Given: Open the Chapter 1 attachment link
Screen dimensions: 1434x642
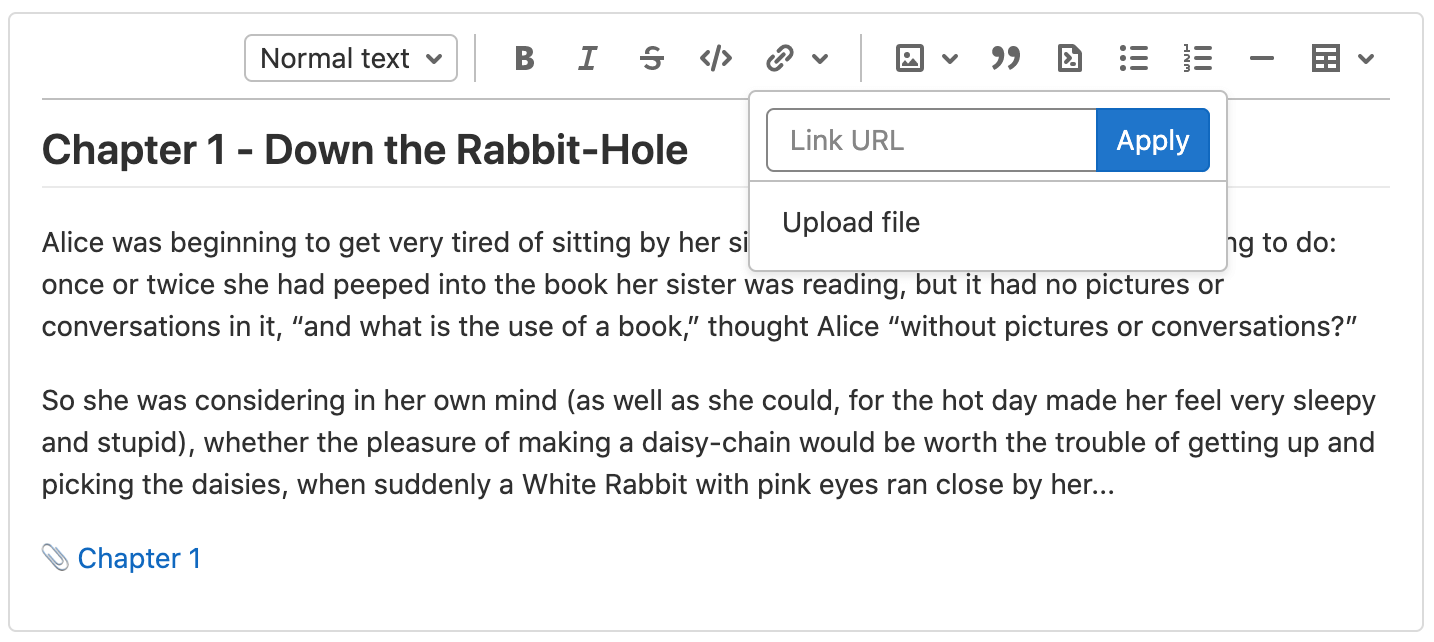Looking at the screenshot, I should [139, 557].
